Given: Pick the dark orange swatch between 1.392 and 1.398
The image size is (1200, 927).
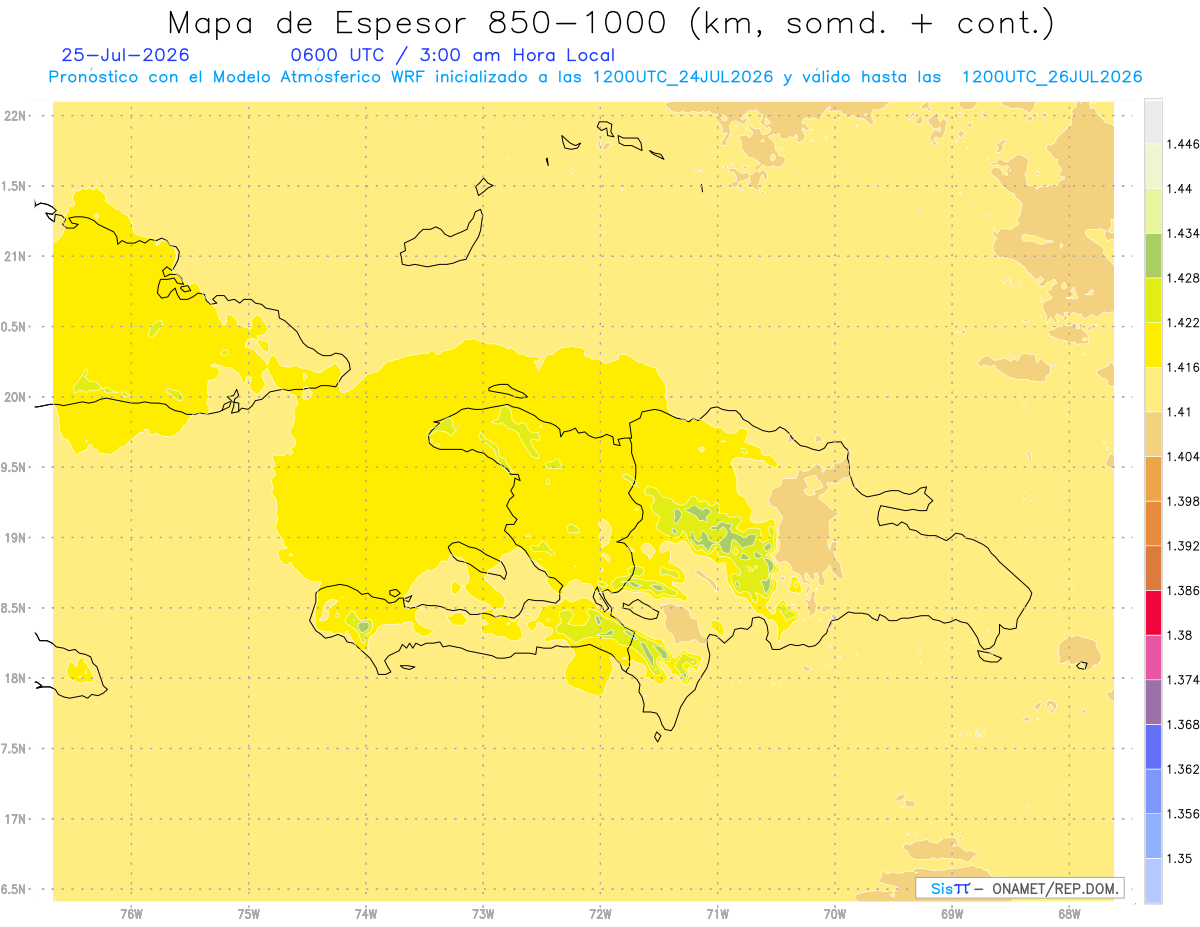Looking at the screenshot, I should point(1153,523).
